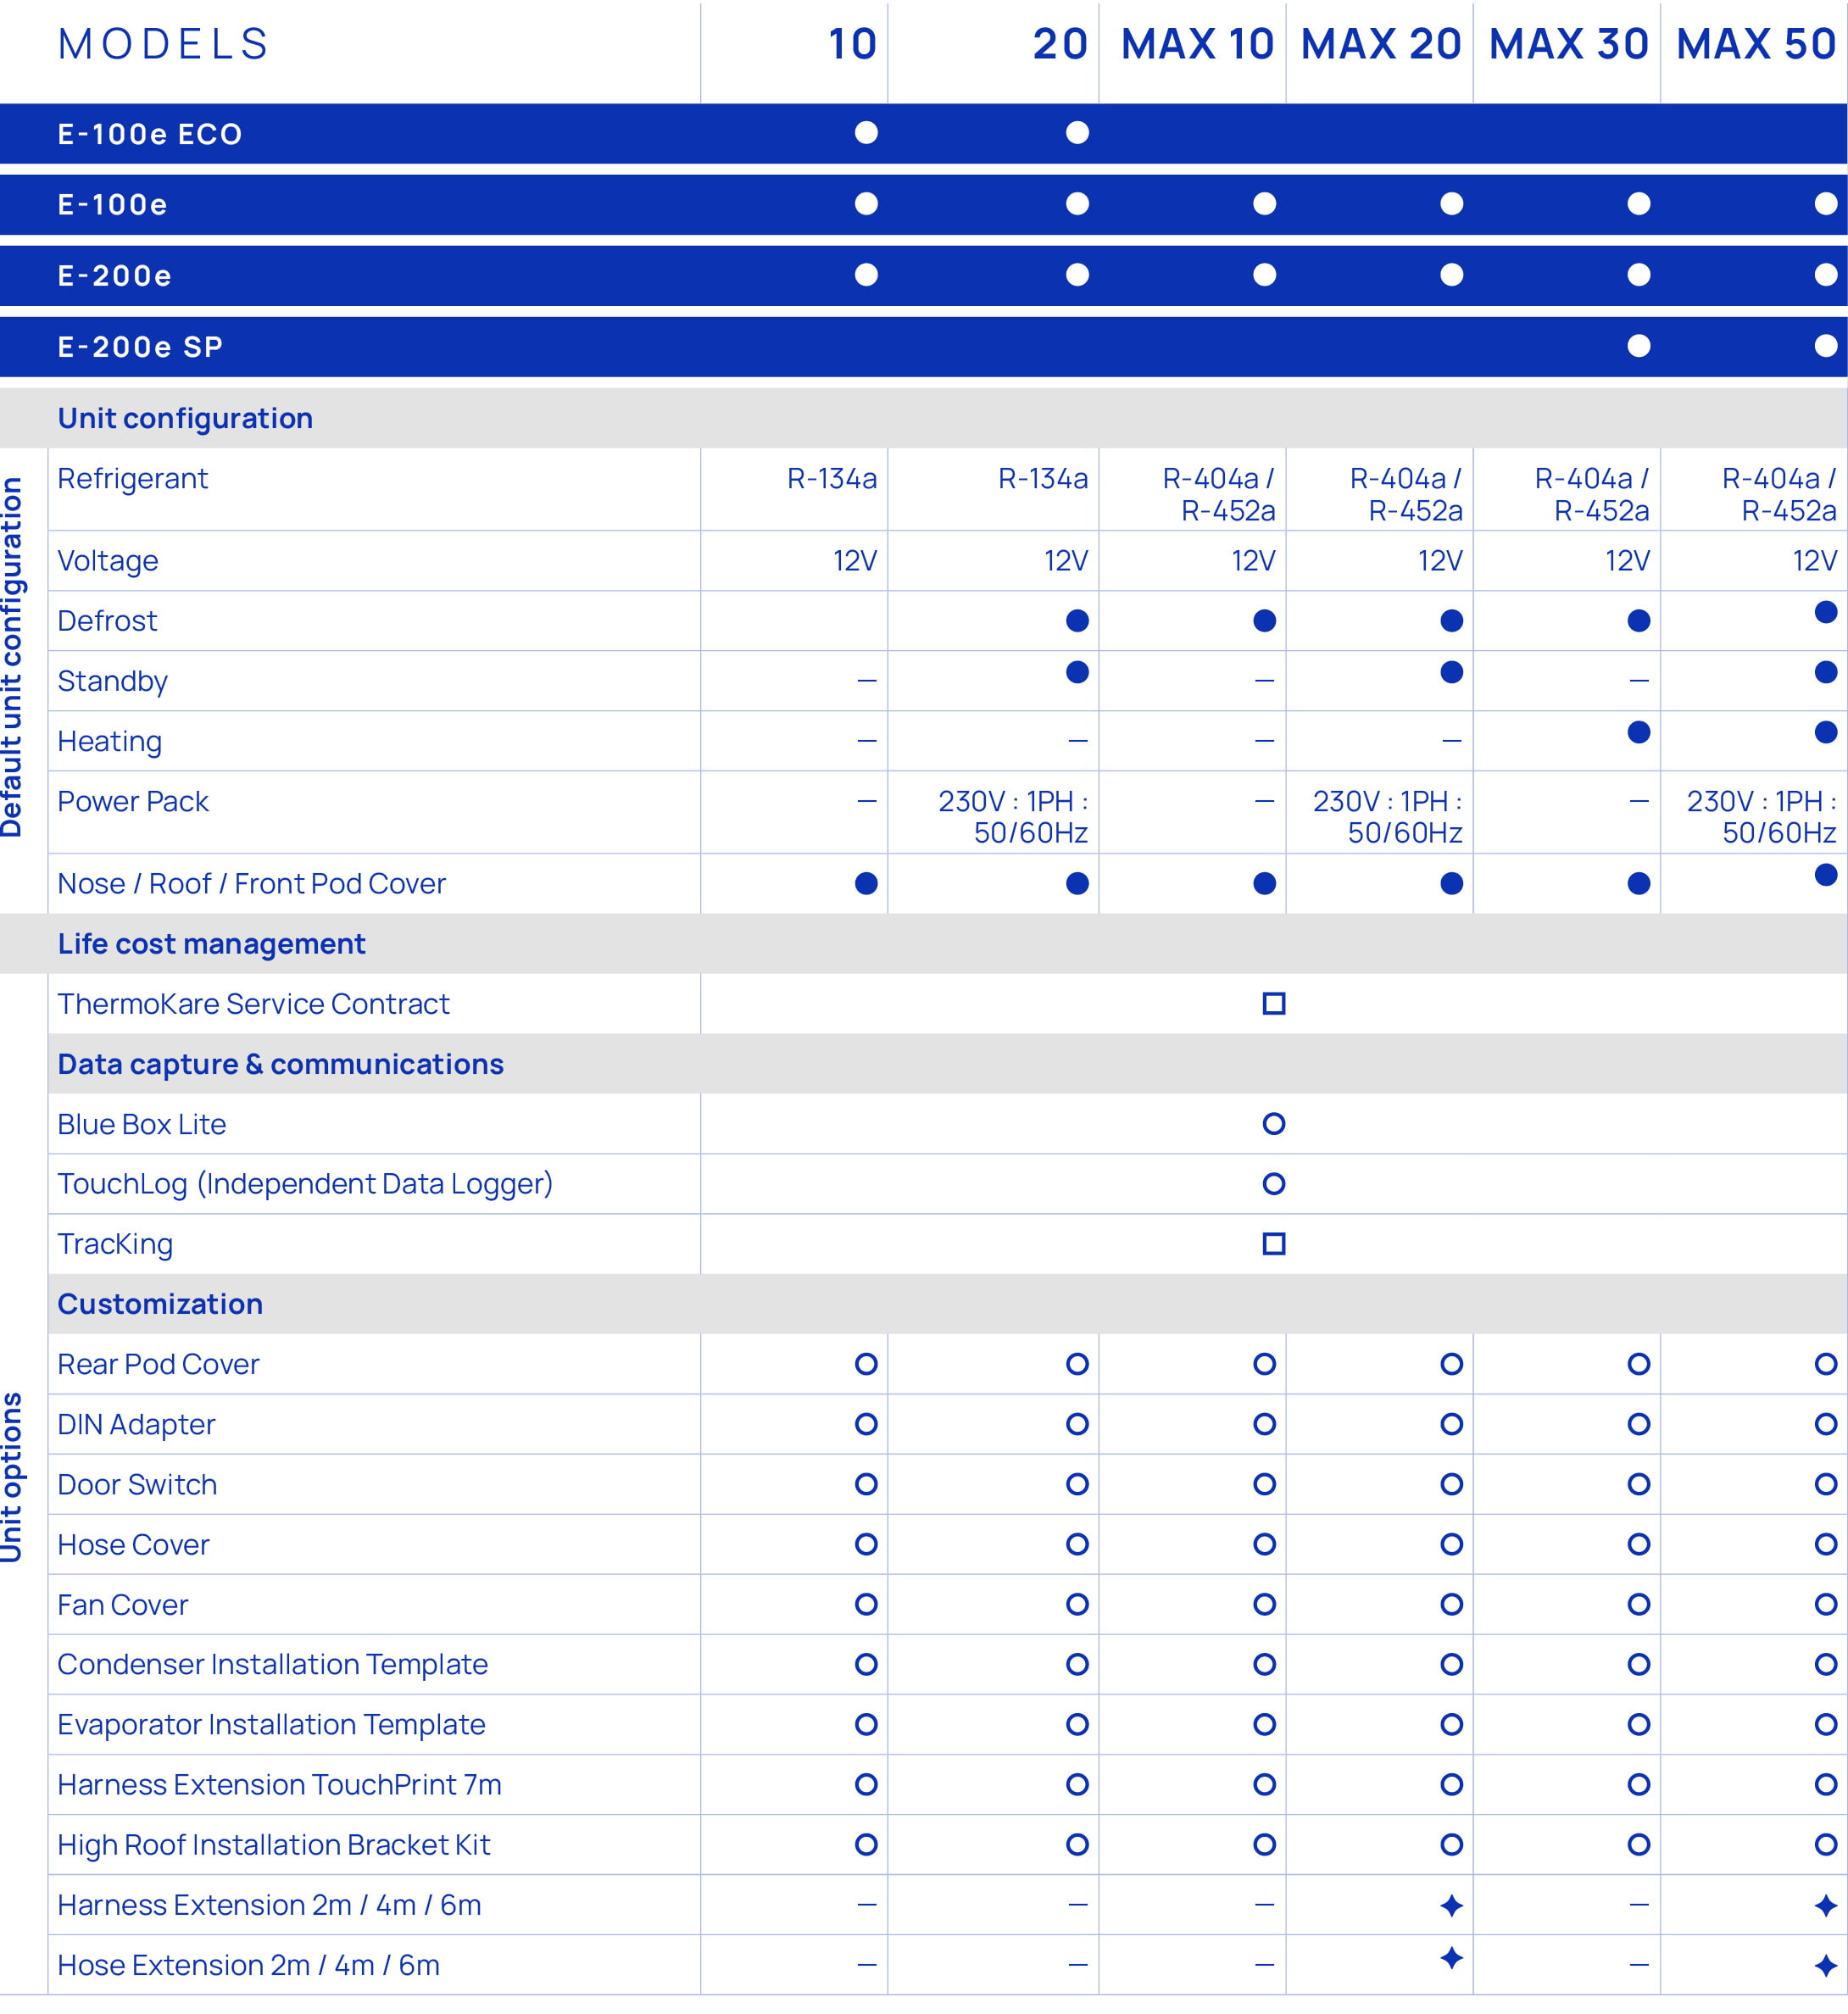Screen dimensions: 1848x2014
Task: Select the MODELS header text
Action: click(x=163, y=44)
